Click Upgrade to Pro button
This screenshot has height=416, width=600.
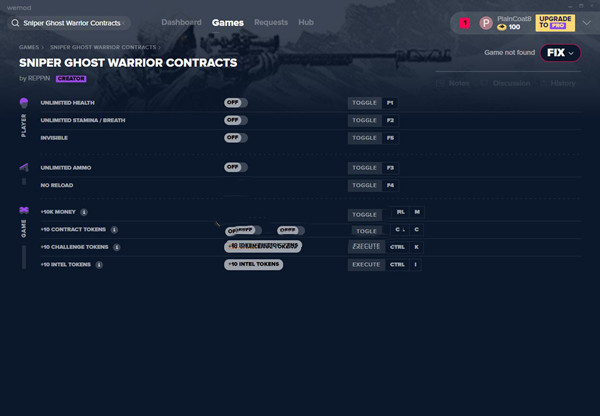(555, 22)
